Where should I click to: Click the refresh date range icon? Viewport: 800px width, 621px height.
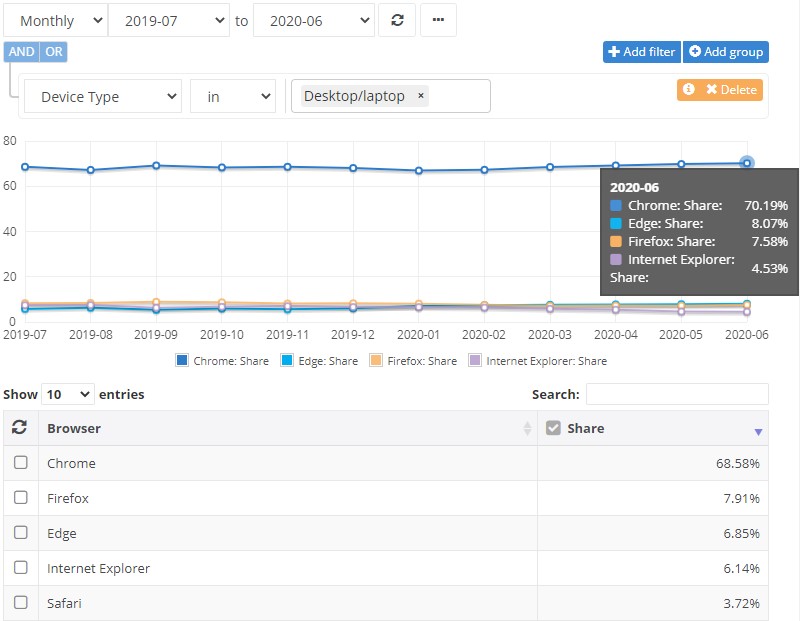tap(397, 20)
